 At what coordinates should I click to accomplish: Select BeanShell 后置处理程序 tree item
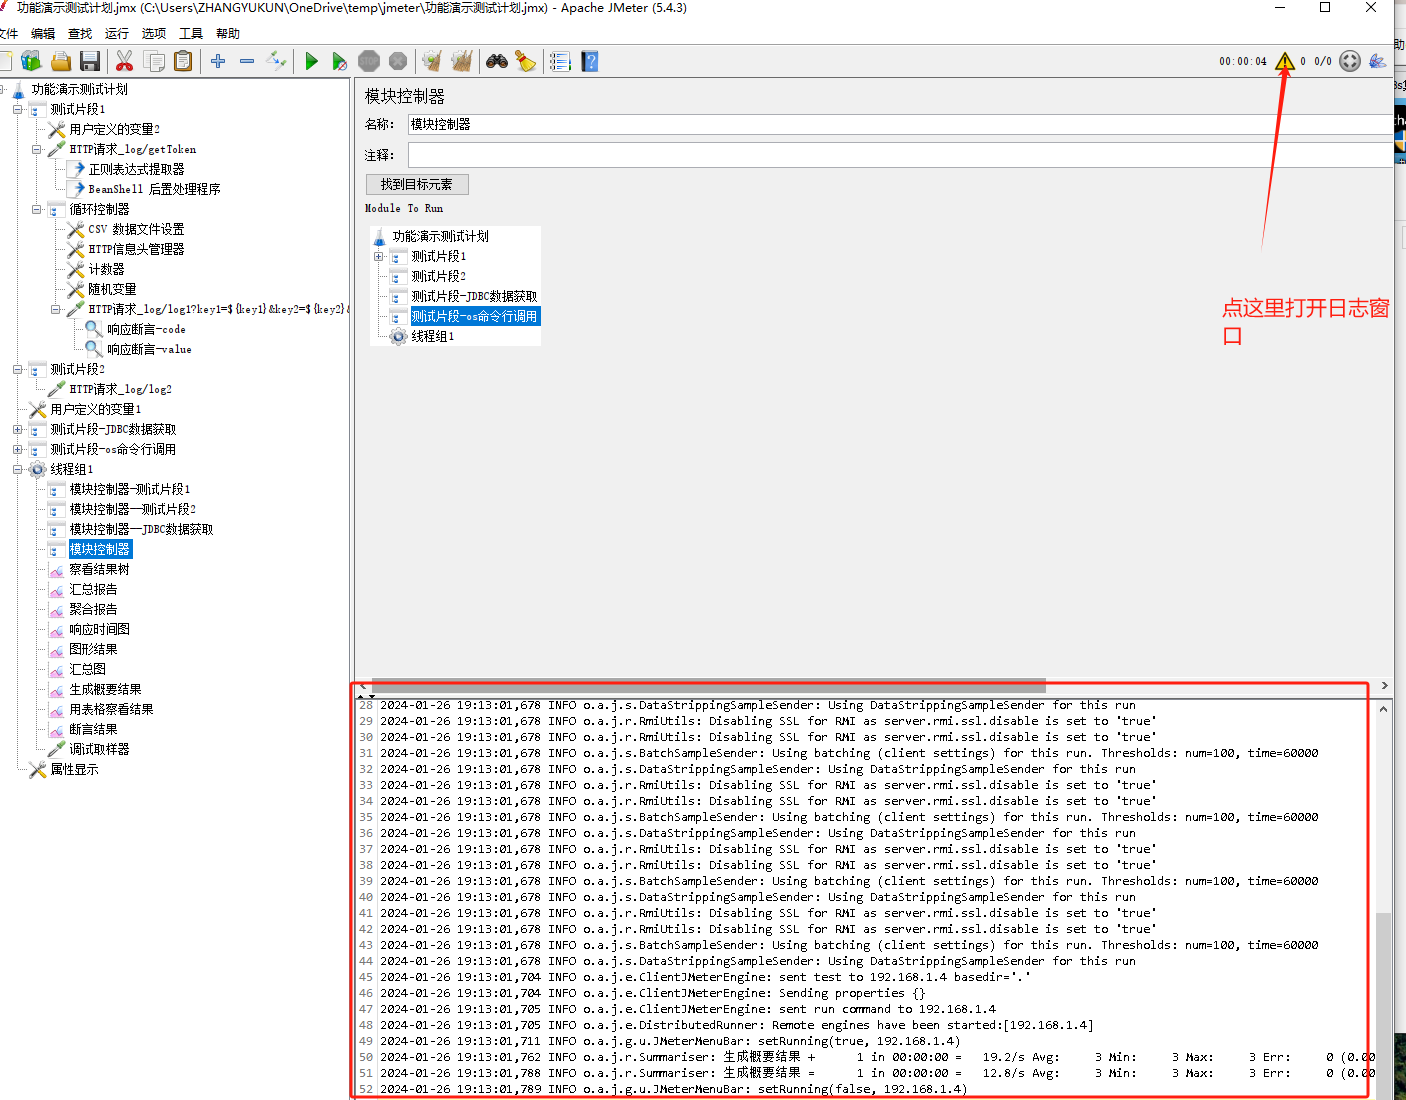point(154,189)
